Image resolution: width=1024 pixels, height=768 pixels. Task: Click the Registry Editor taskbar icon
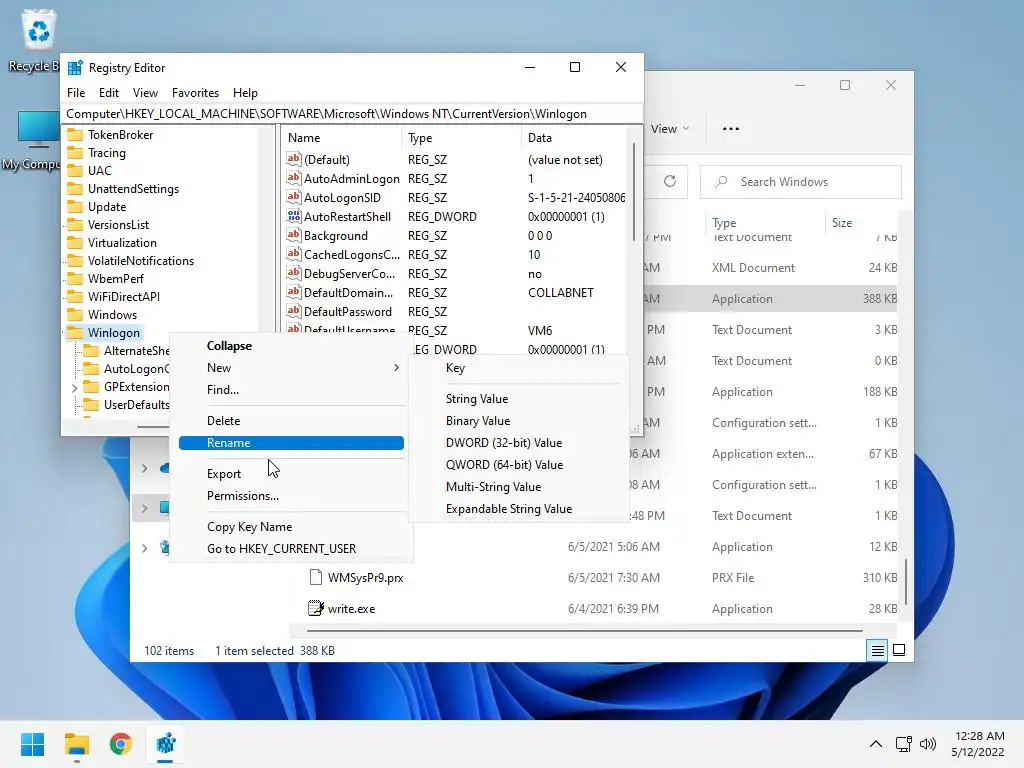pos(165,744)
